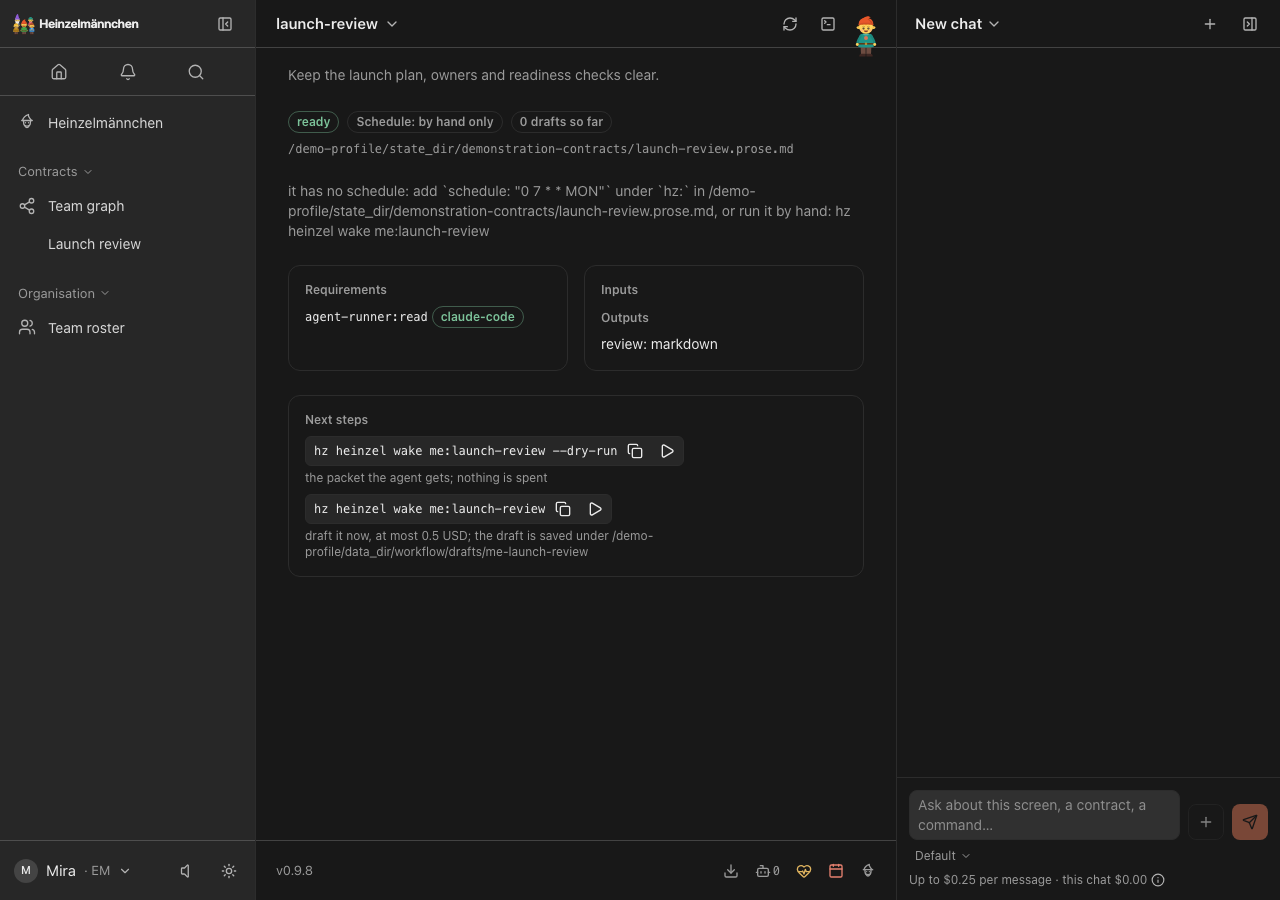Open the terminal panel icon

828,24
